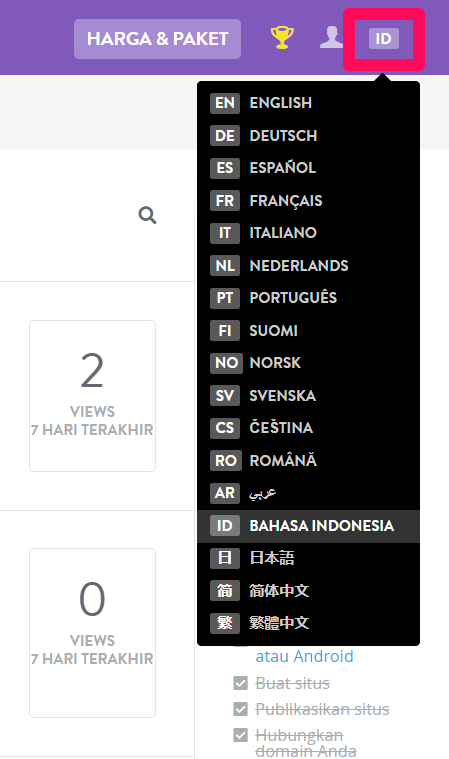Open the 2 views last 7 days card
449x759 pixels.
tap(92, 395)
